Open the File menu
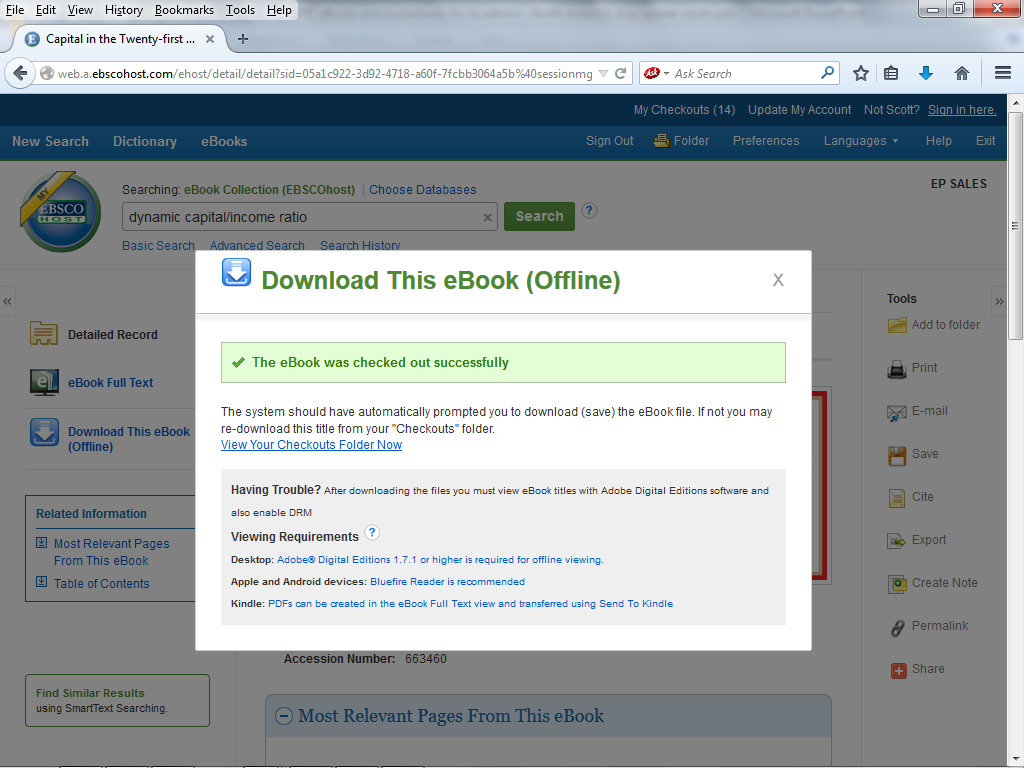This screenshot has height=768, width=1024. click(x=14, y=10)
